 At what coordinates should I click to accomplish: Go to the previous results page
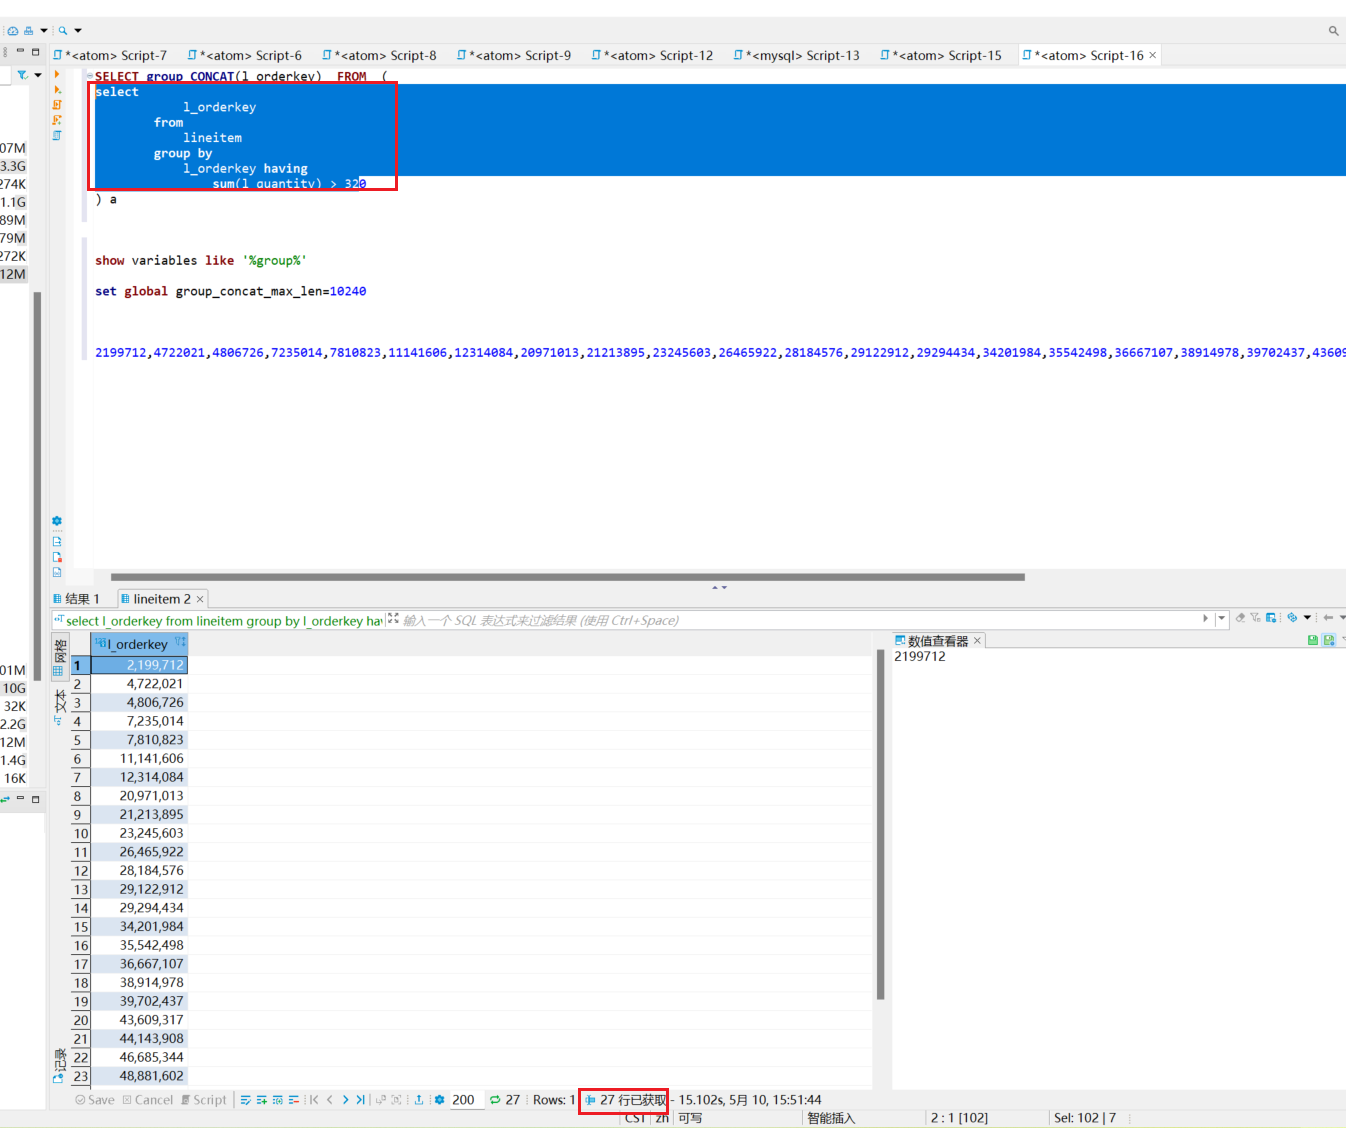330,1100
